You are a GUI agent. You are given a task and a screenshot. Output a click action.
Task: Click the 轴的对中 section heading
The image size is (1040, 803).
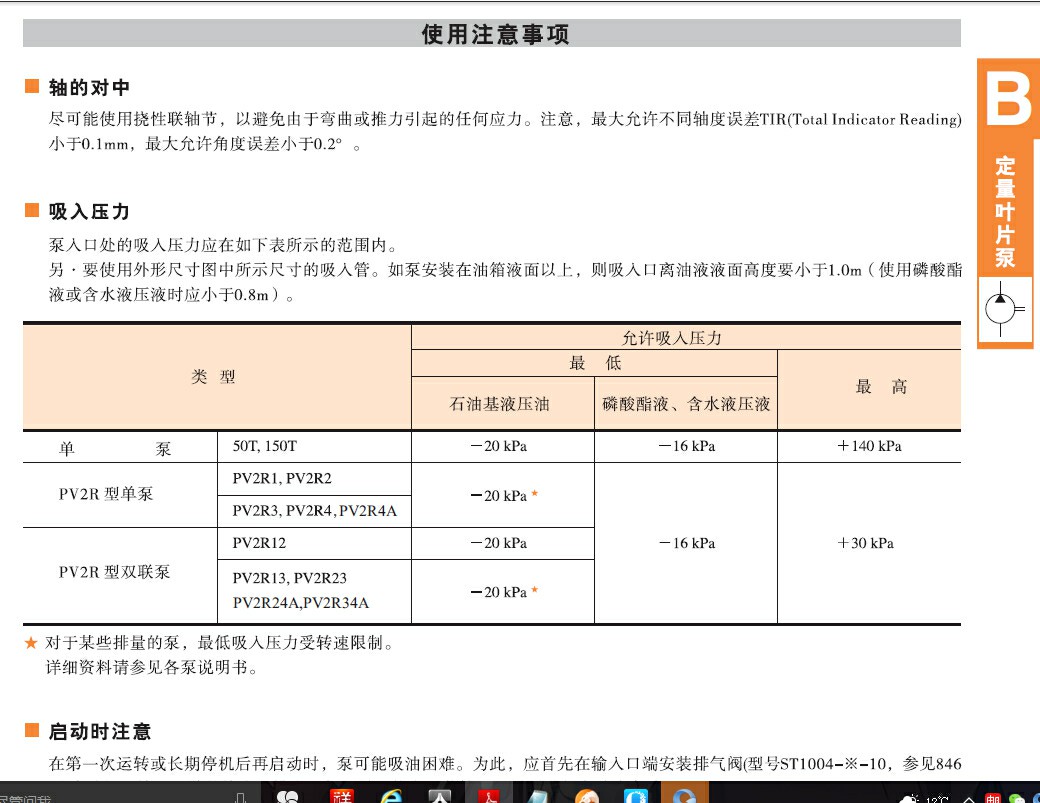tap(89, 88)
